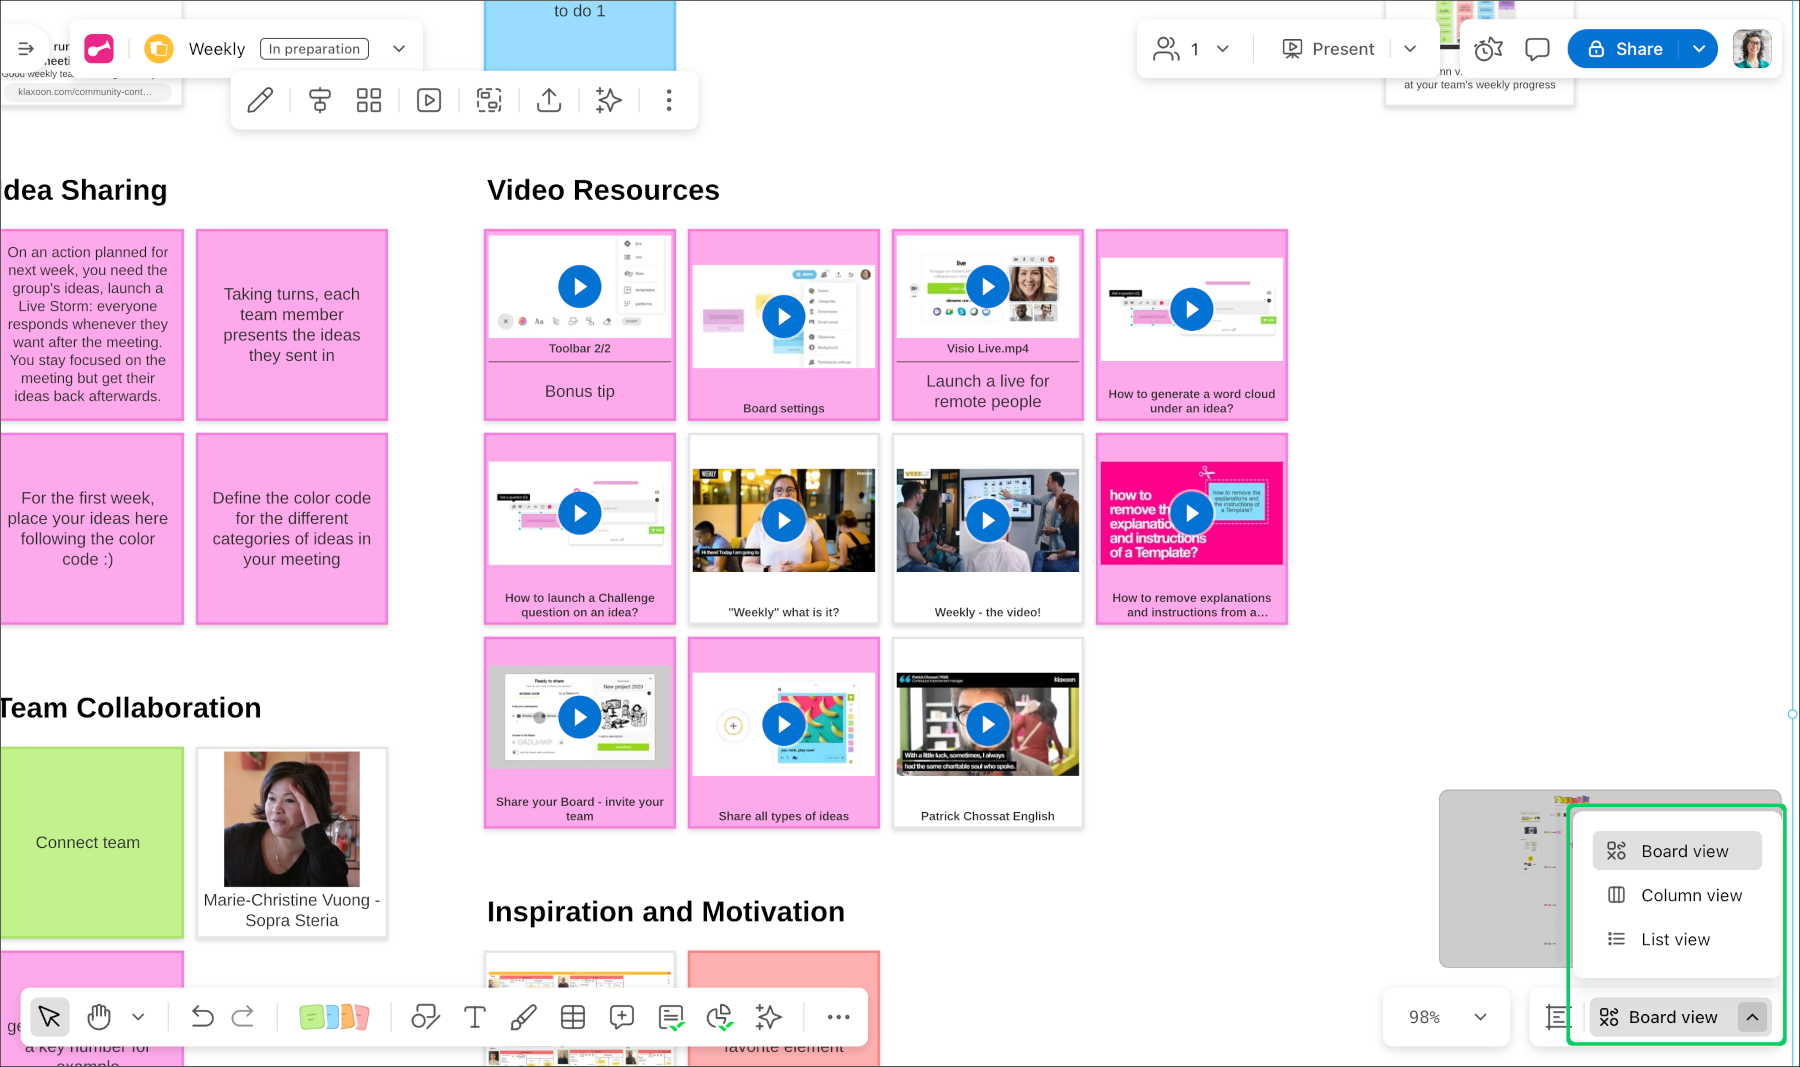This screenshot has height=1067, width=1800.
Task: Select the hand pan tool
Action: coord(98,1017)
